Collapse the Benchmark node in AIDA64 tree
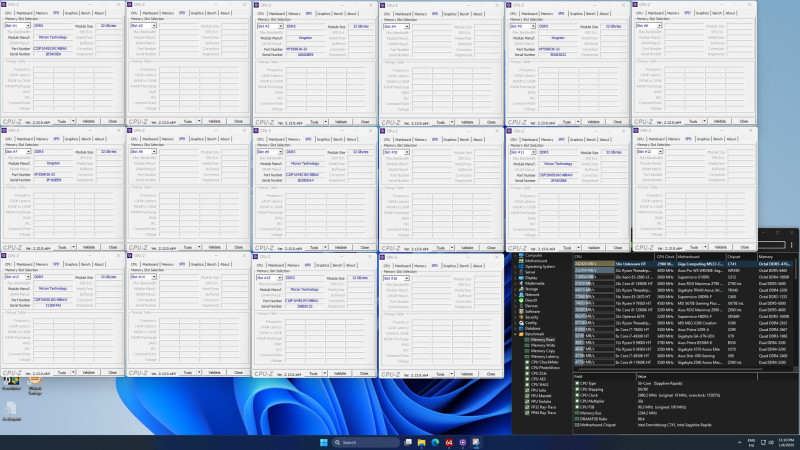This screenshot has height=450, width=800. click(516, 334)
